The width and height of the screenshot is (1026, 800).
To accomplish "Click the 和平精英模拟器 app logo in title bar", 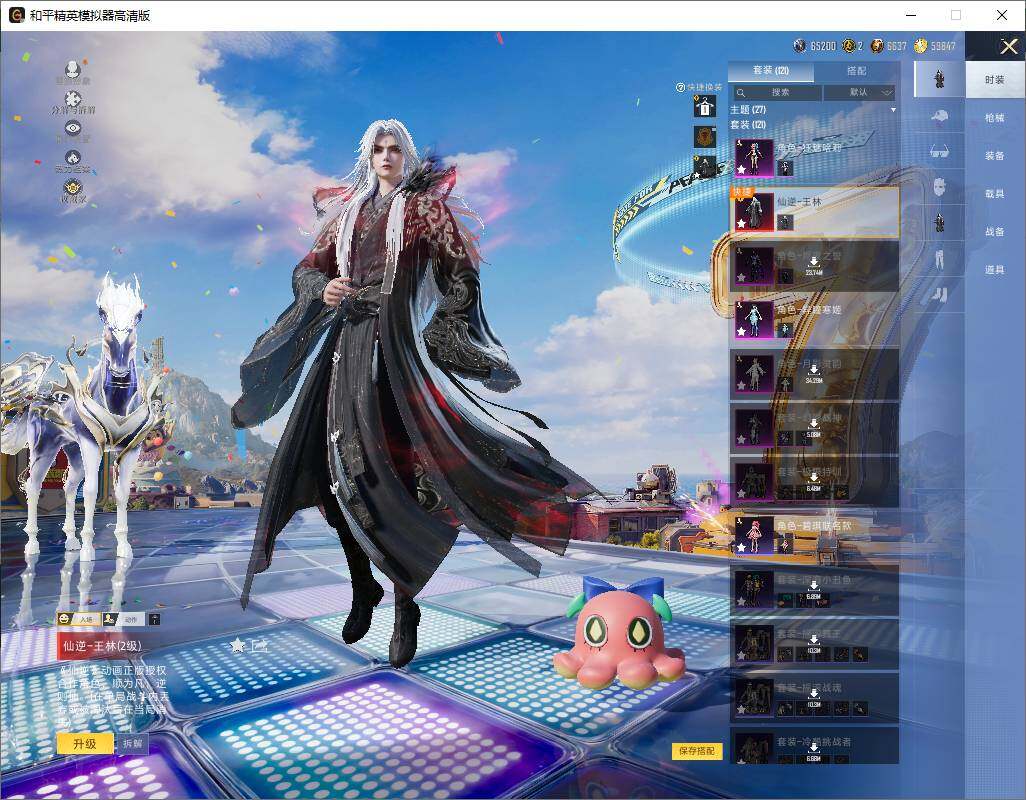I will tap(16, 15).
